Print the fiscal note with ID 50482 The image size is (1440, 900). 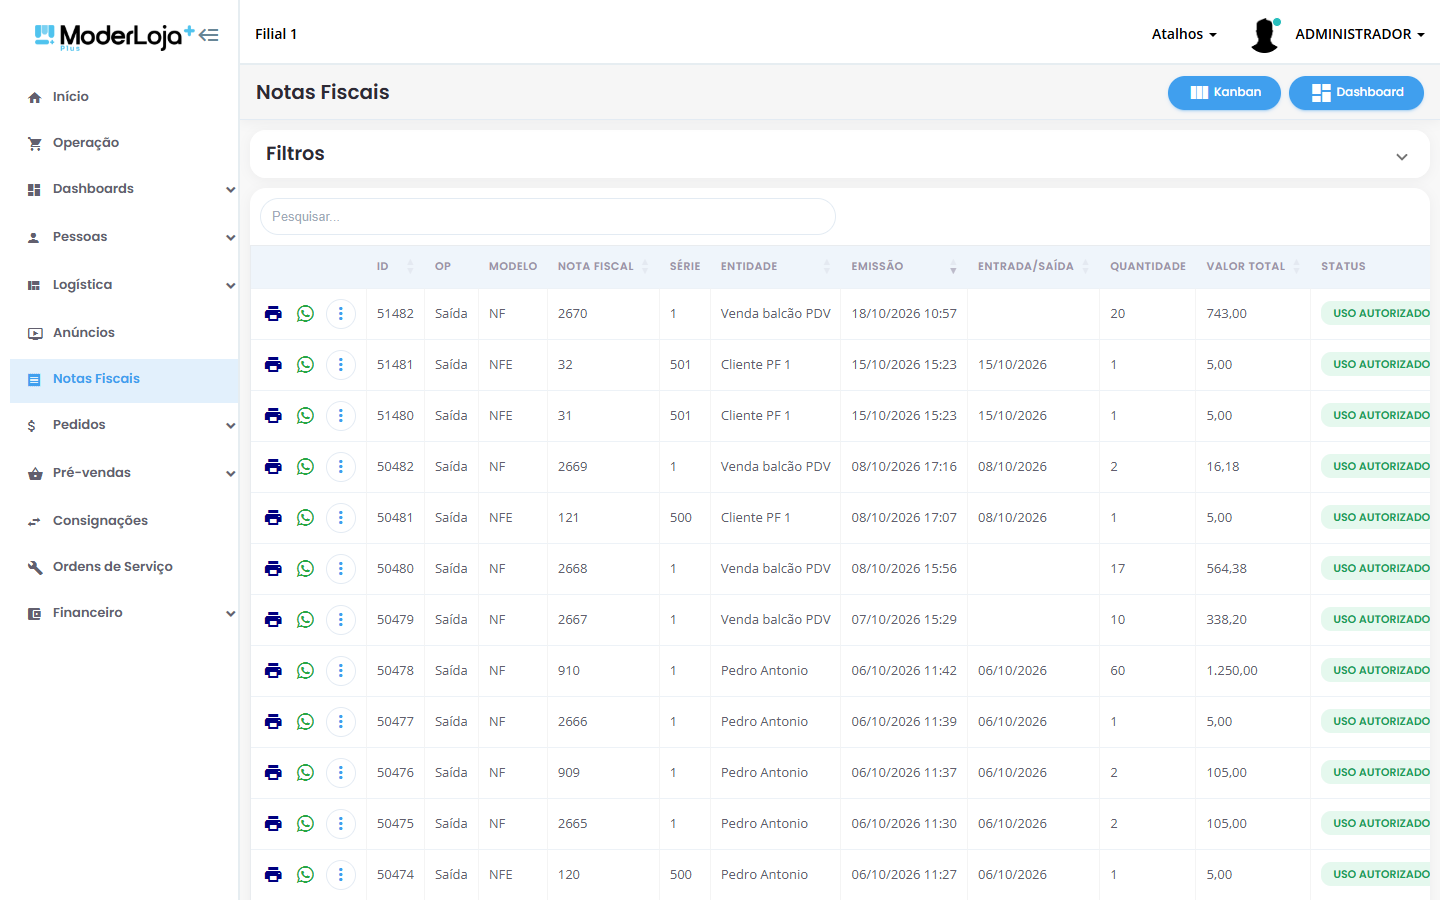[273, 467]
